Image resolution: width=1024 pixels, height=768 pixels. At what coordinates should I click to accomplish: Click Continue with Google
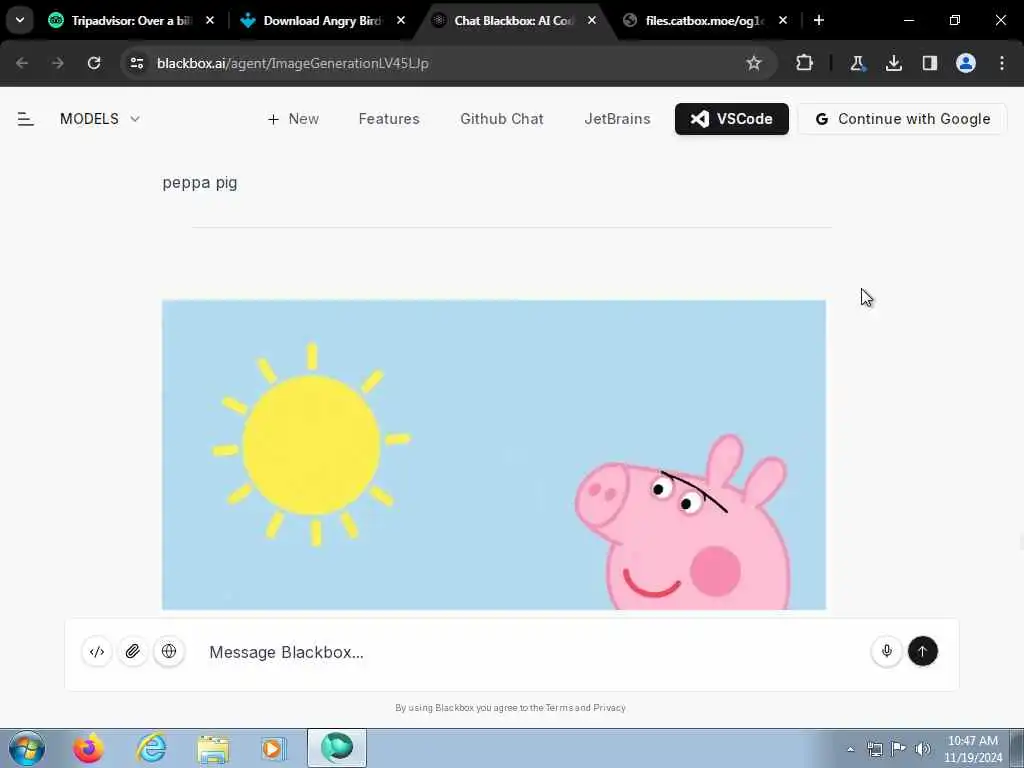click(x=902, y=119)
